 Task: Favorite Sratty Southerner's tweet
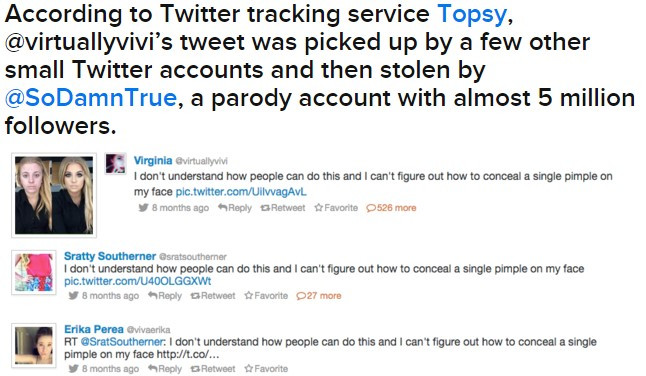pos(266,296)
